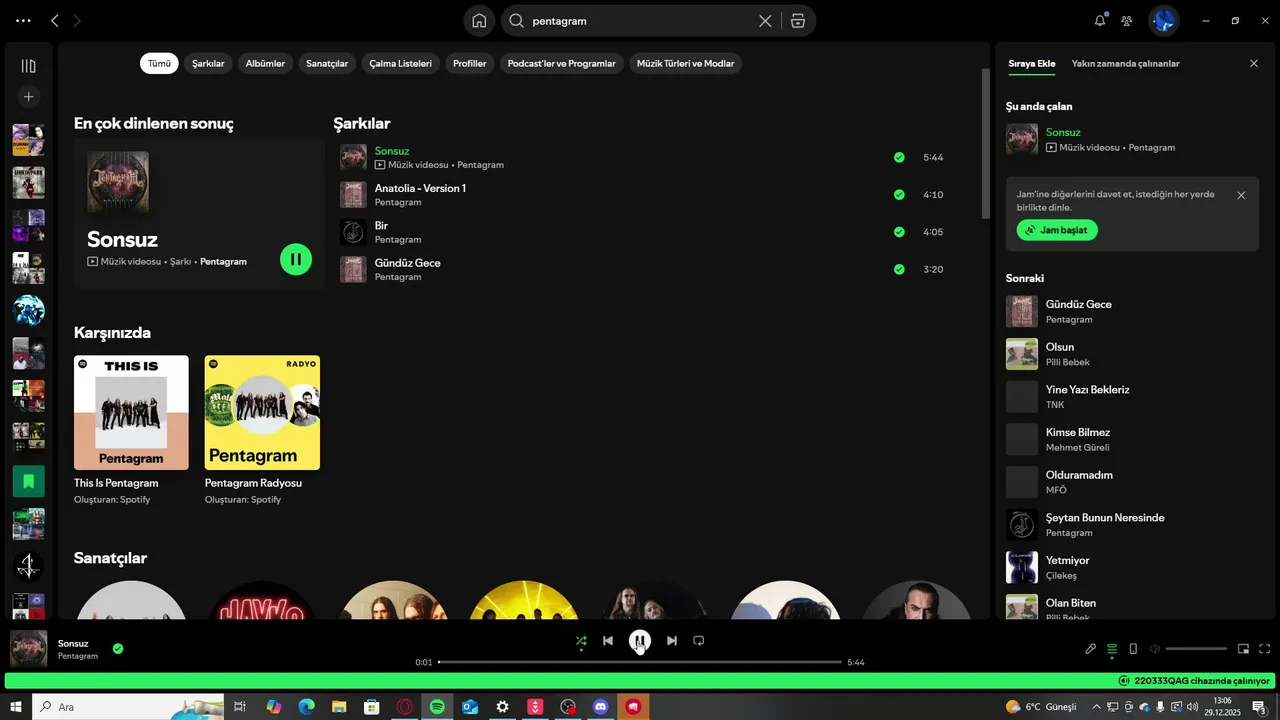The width and height of the screenshot is (1280, 720).
Task: Skip to previous track
Action: point(608,641)
